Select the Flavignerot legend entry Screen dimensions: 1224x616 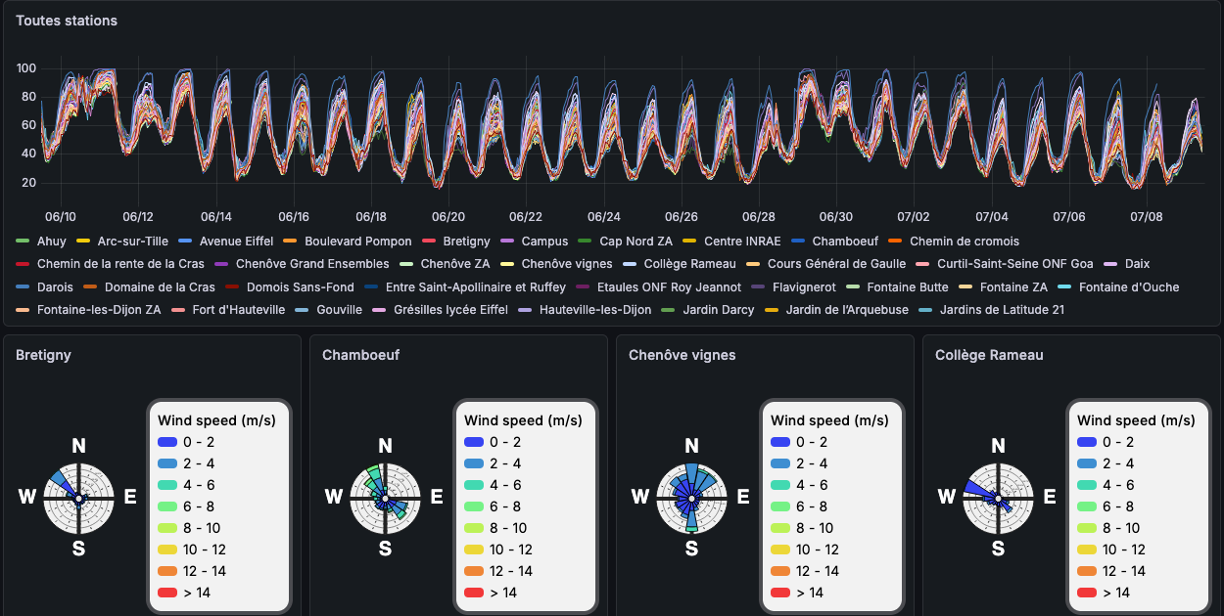tap(804, 287)
